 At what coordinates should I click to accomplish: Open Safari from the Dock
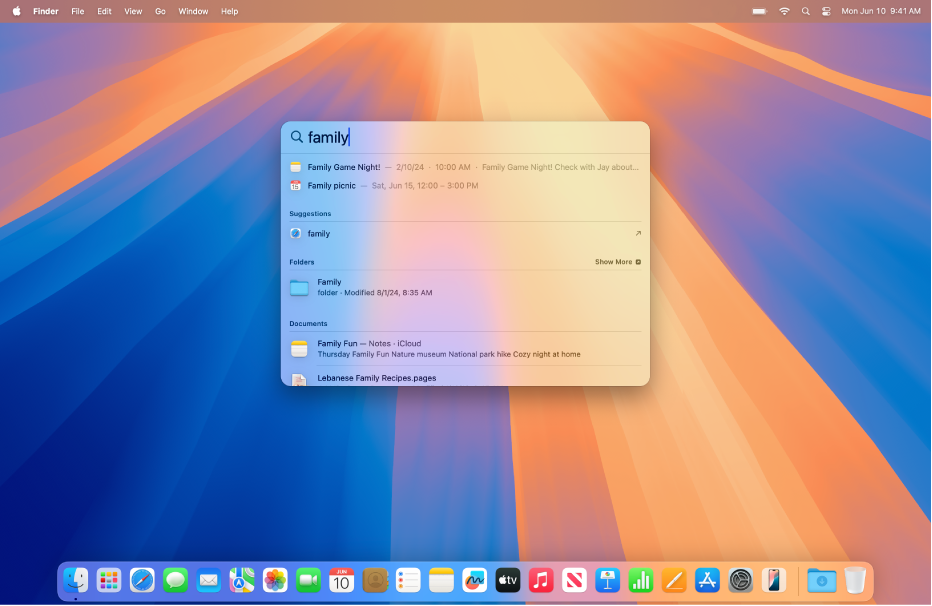click(141, 580)
